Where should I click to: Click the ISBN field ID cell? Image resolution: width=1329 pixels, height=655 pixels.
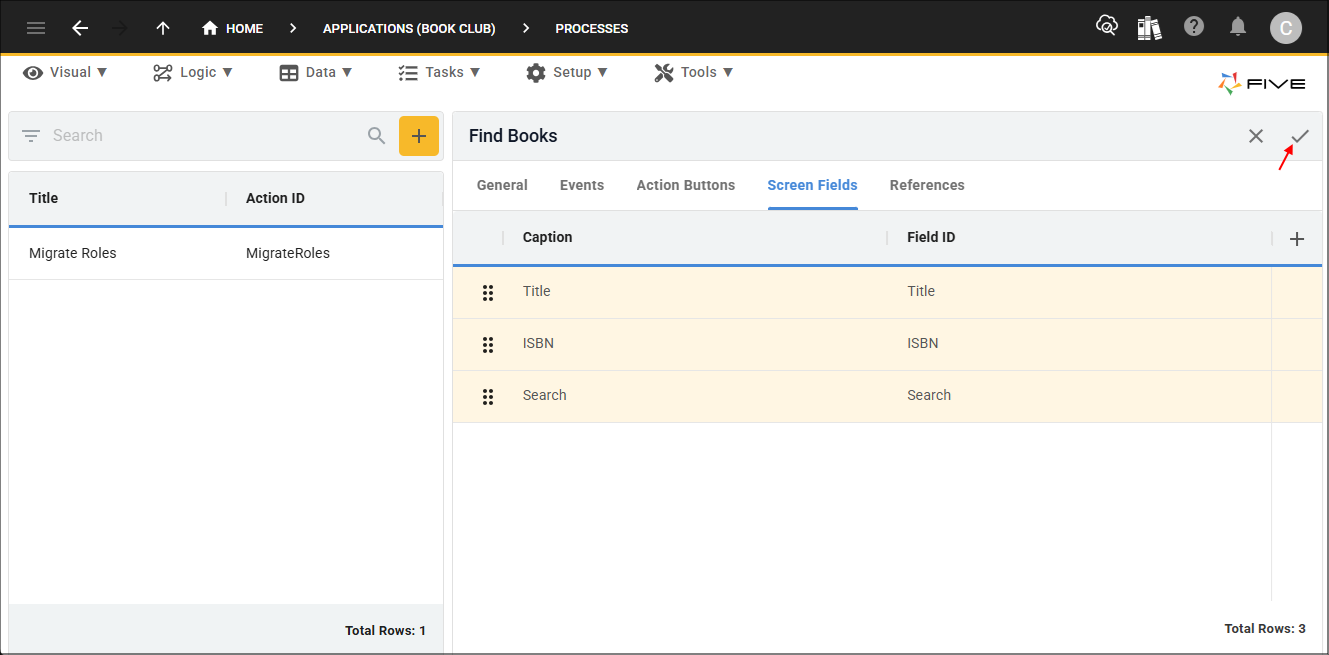(x=923, y=343)
